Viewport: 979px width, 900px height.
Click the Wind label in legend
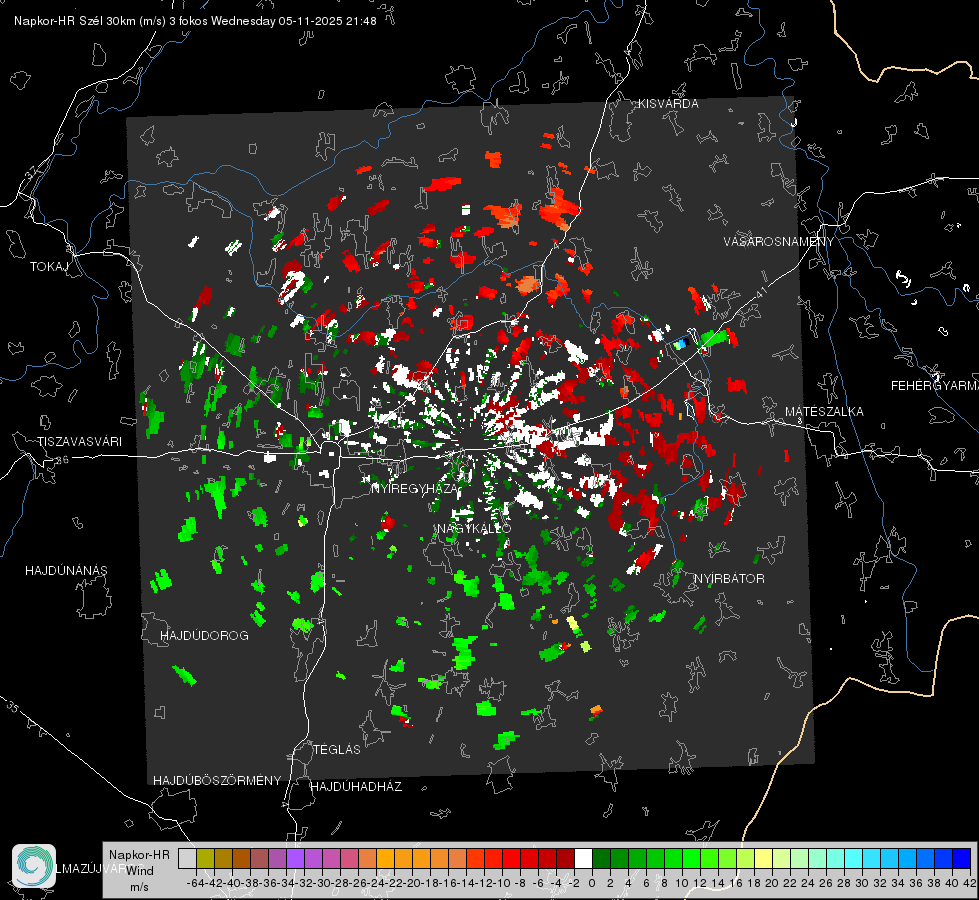(x=140, y=871)
